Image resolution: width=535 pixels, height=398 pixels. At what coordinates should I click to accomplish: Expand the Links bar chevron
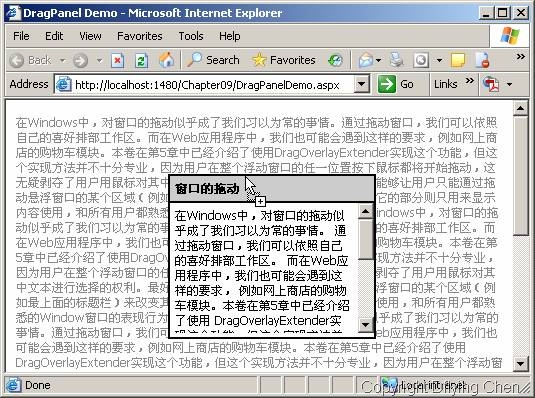coord(470,81)
